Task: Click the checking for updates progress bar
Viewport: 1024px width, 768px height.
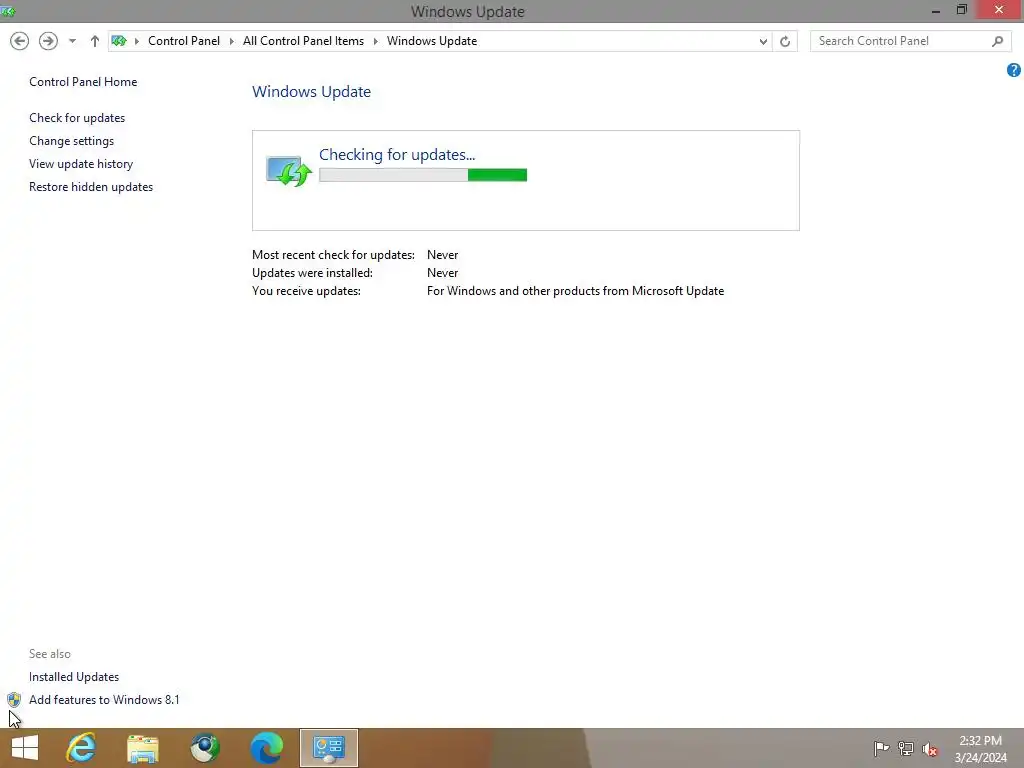Action: [x=423, y=175]
